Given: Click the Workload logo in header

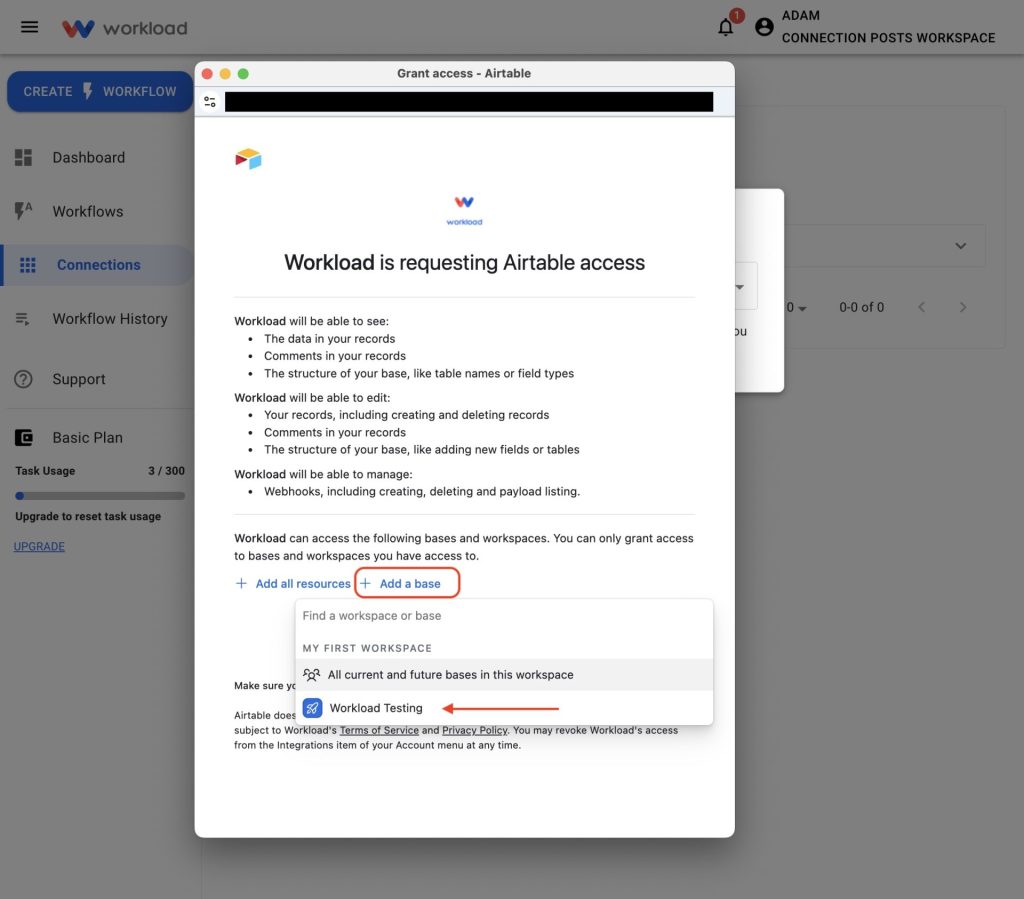Looking at the screenshot, I should coord(124,28).
